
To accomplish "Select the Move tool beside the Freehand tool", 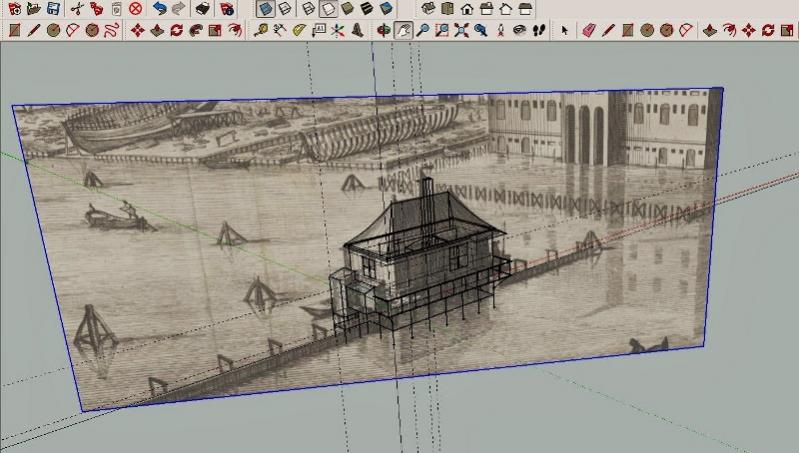I will 137,30.
